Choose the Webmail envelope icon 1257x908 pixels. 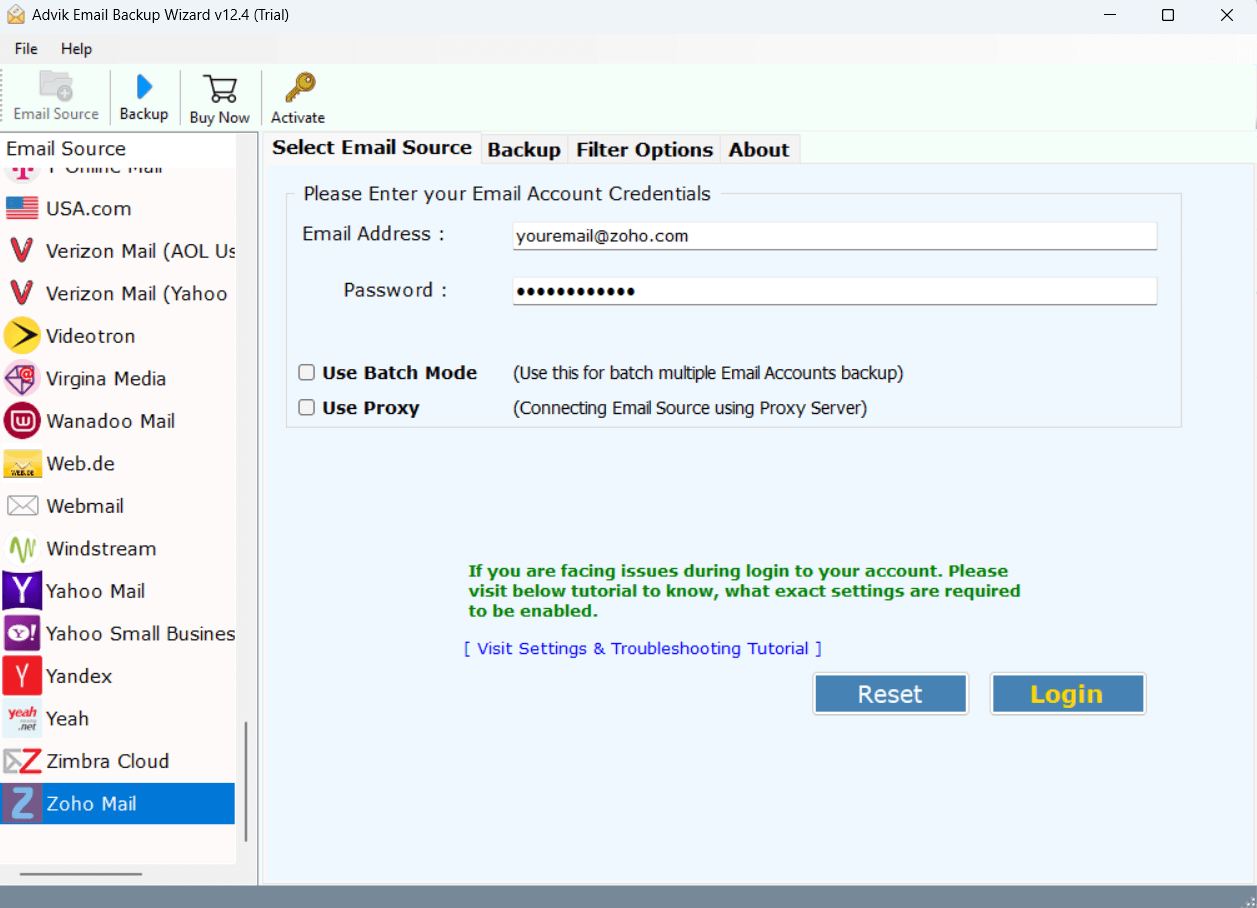[22, 506]
